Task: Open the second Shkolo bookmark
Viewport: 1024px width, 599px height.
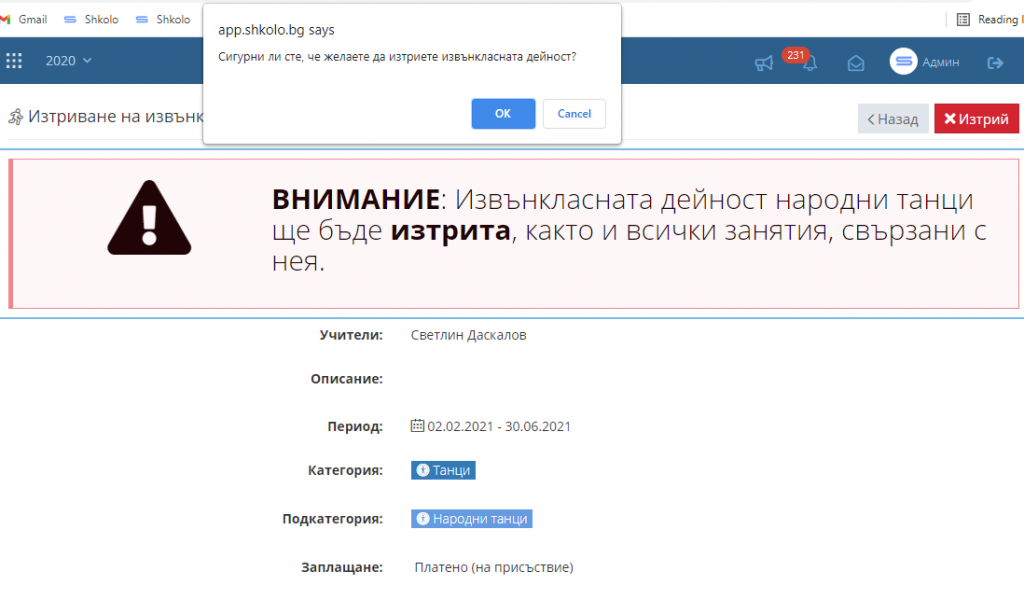Action: click(x=162, y=19)
